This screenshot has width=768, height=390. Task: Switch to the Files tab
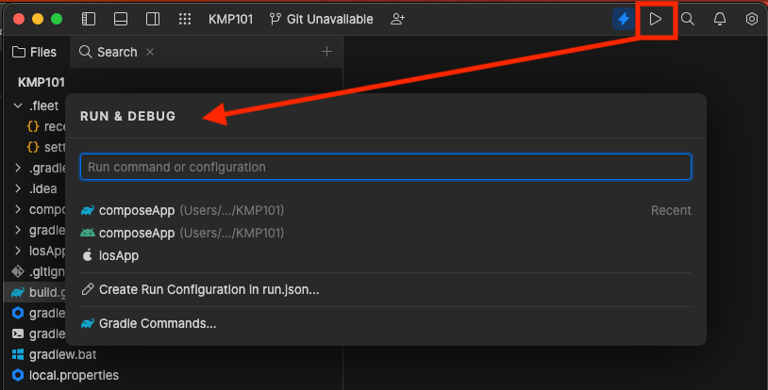tap(34, 52)
